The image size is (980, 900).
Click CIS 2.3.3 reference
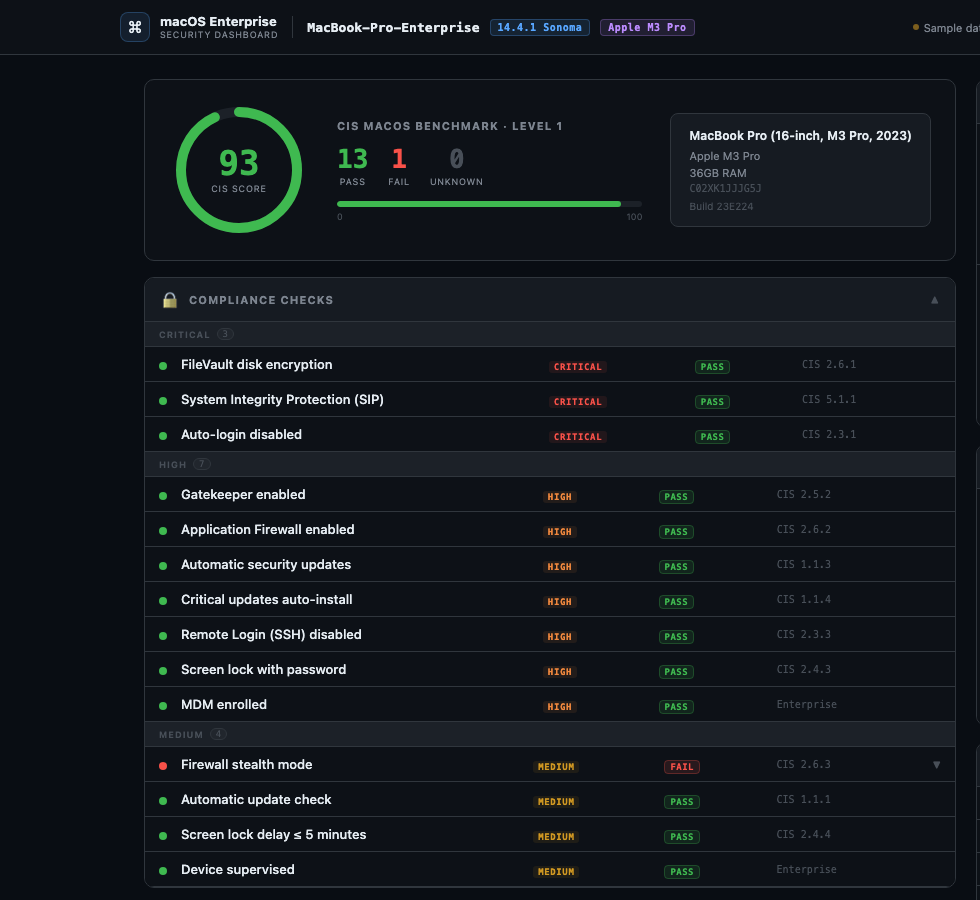[804, 634]
